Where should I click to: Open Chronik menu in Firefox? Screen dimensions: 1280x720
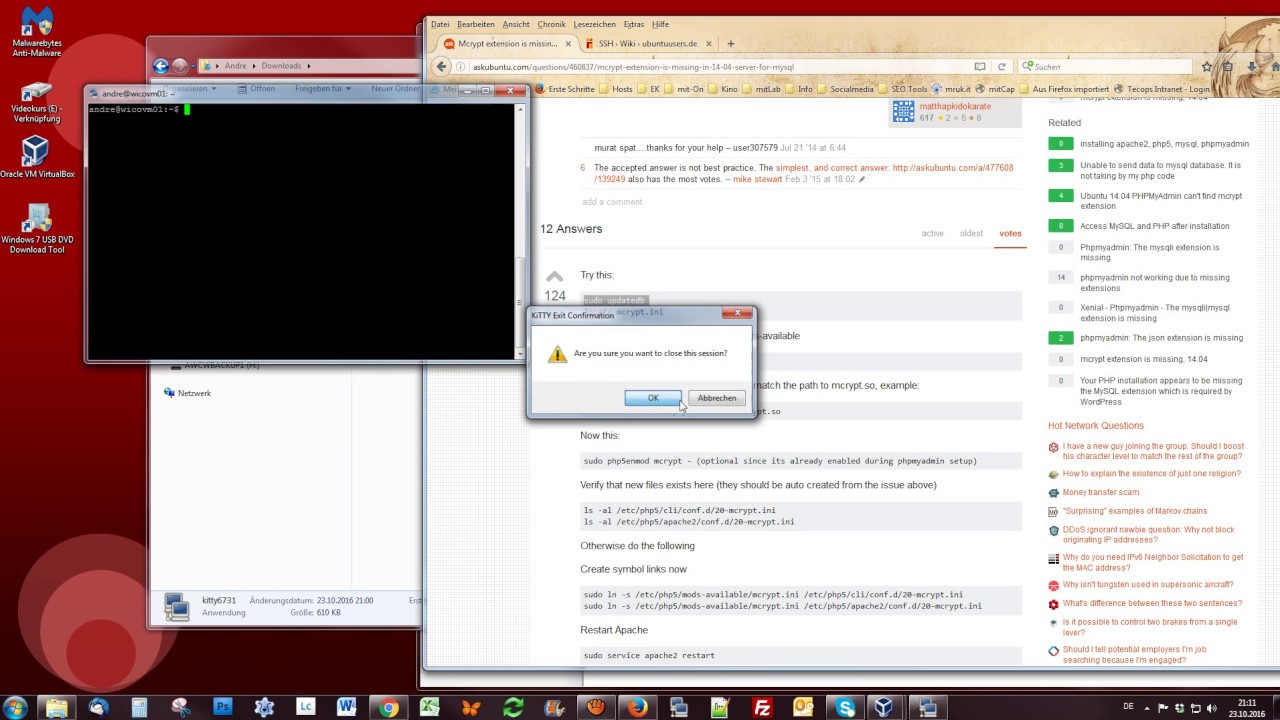pyautogui.click(x=551, y=24)
